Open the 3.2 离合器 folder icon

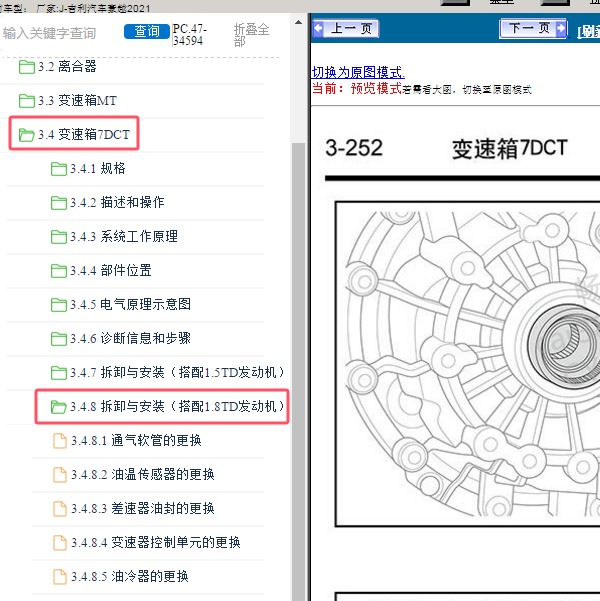26,67
